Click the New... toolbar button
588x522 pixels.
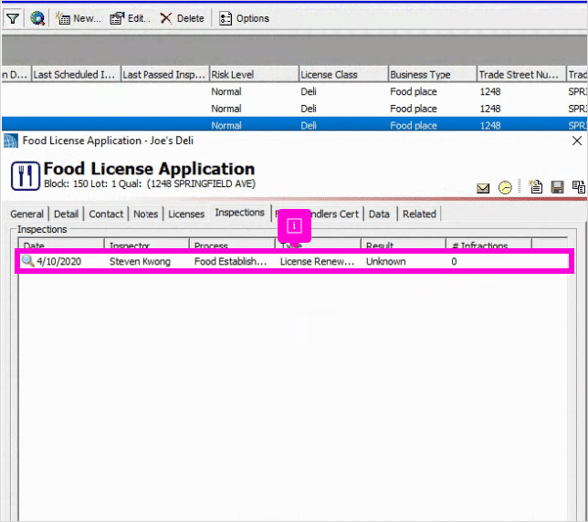[x=78, y=18]
